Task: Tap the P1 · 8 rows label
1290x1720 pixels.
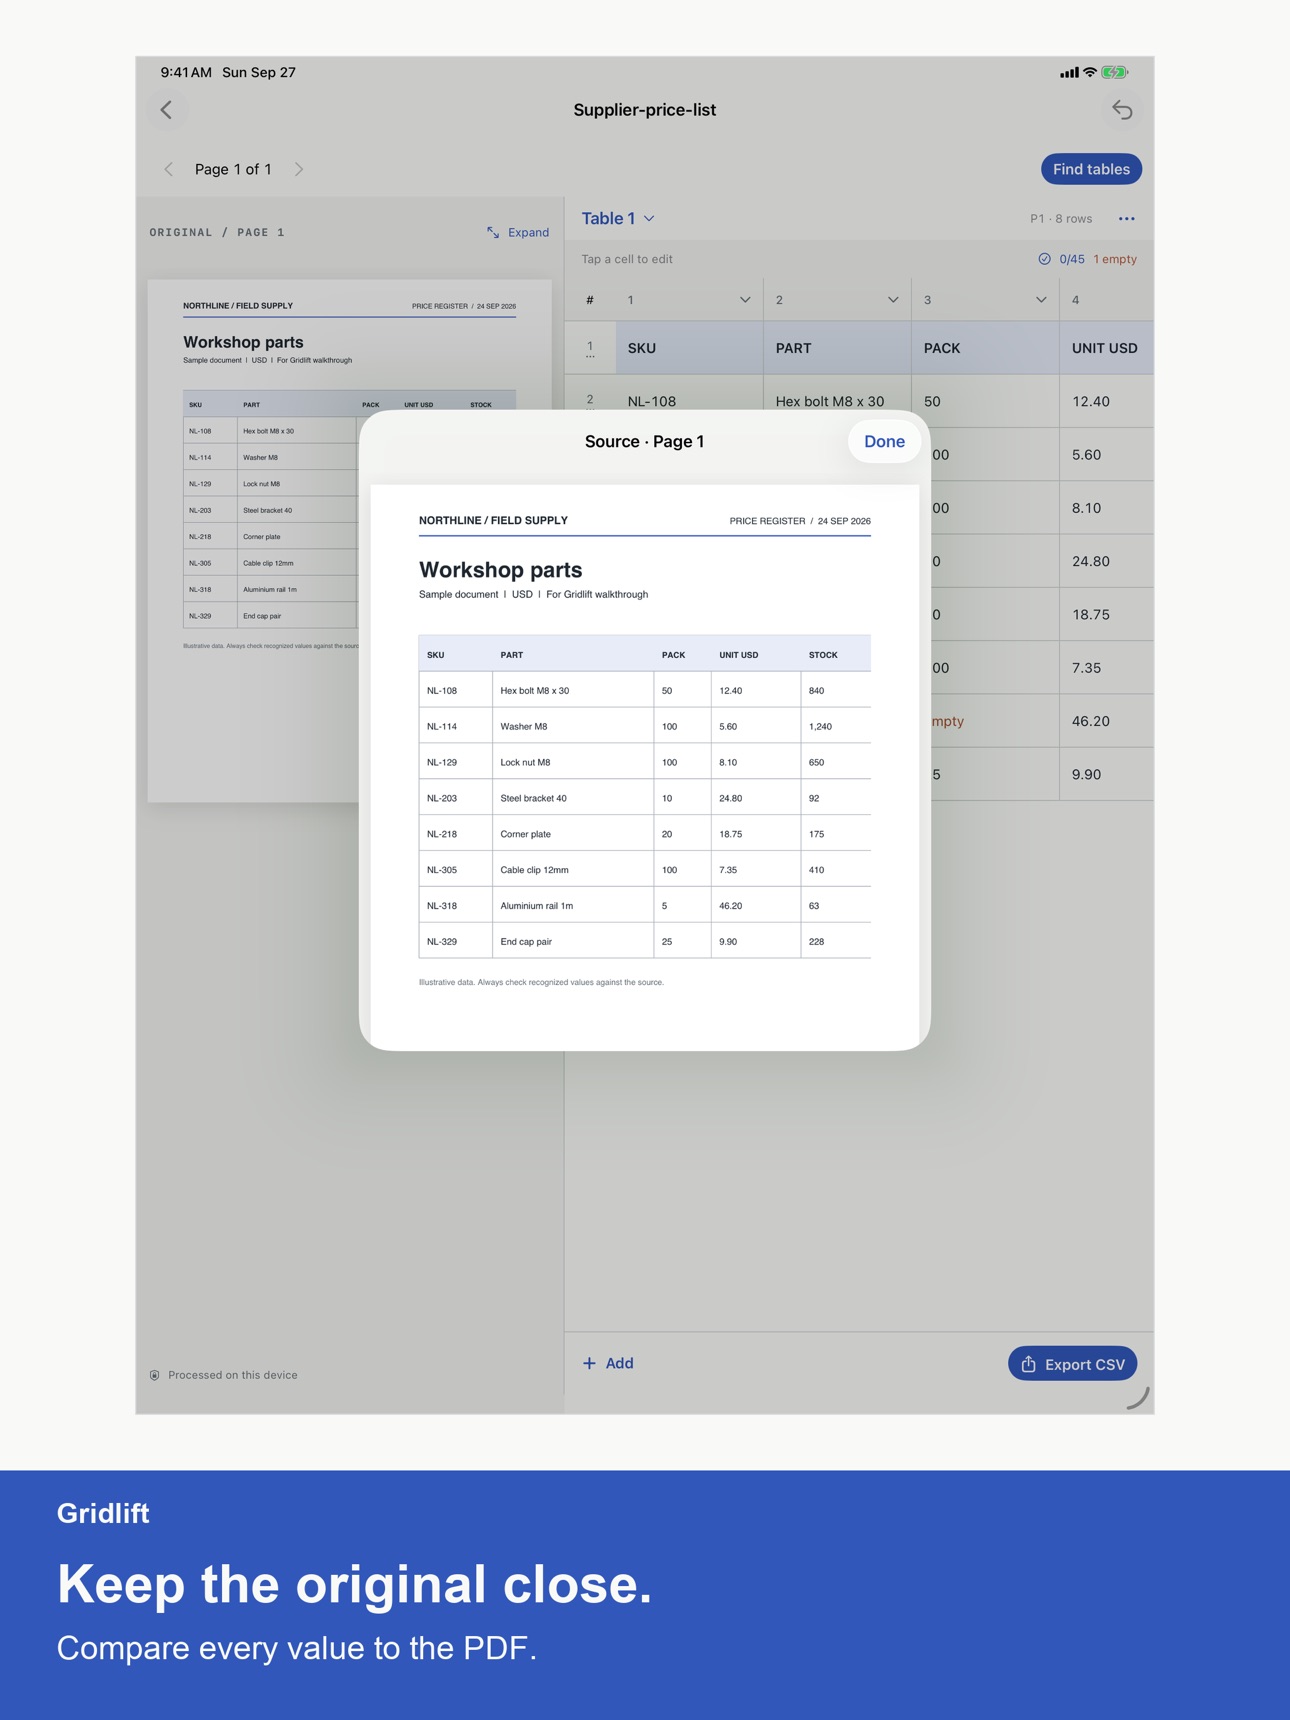Action: tap(1061, 219)
